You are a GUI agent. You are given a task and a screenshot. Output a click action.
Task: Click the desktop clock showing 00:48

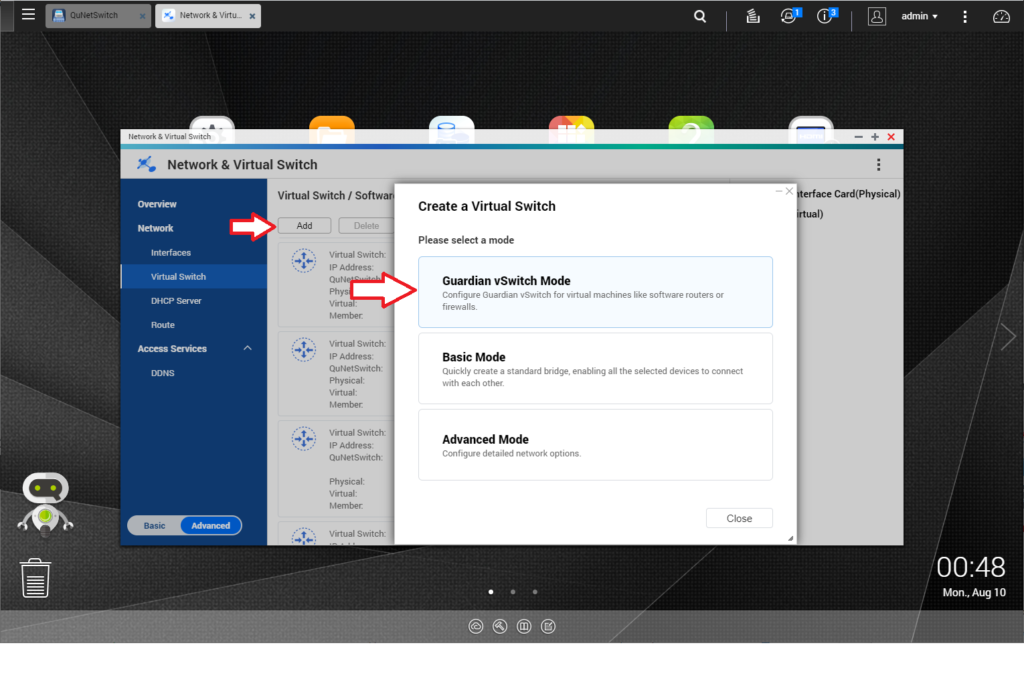pyautogui.click(x=971, y=567)
